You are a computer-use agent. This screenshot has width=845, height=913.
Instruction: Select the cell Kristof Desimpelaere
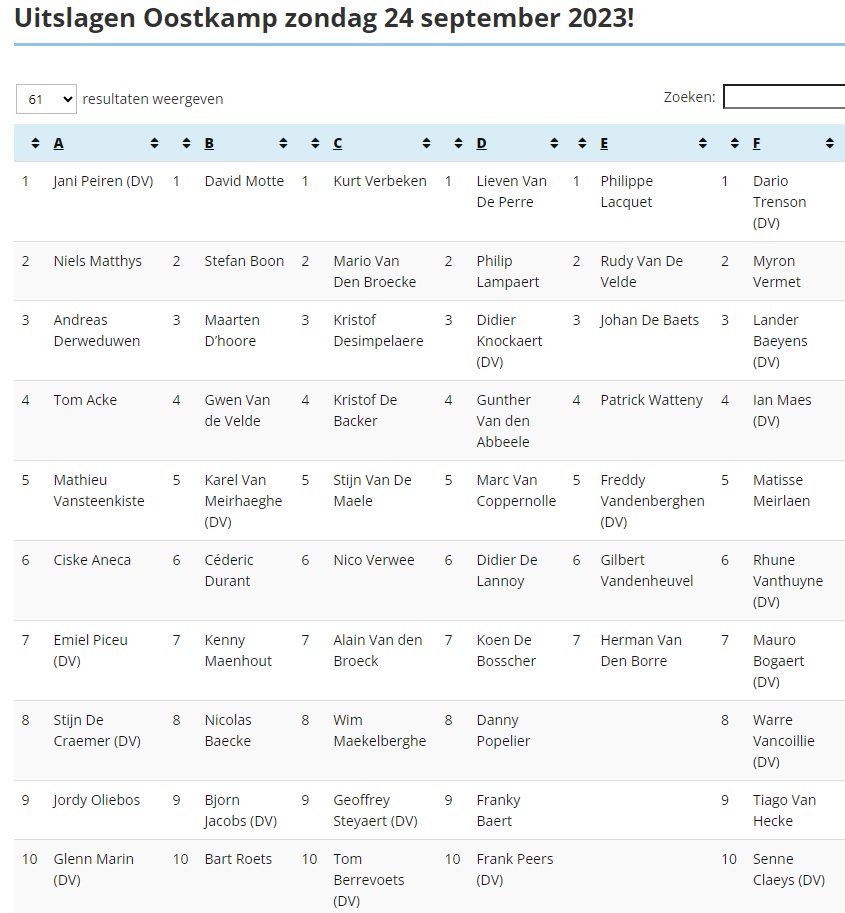coord(378,330)
